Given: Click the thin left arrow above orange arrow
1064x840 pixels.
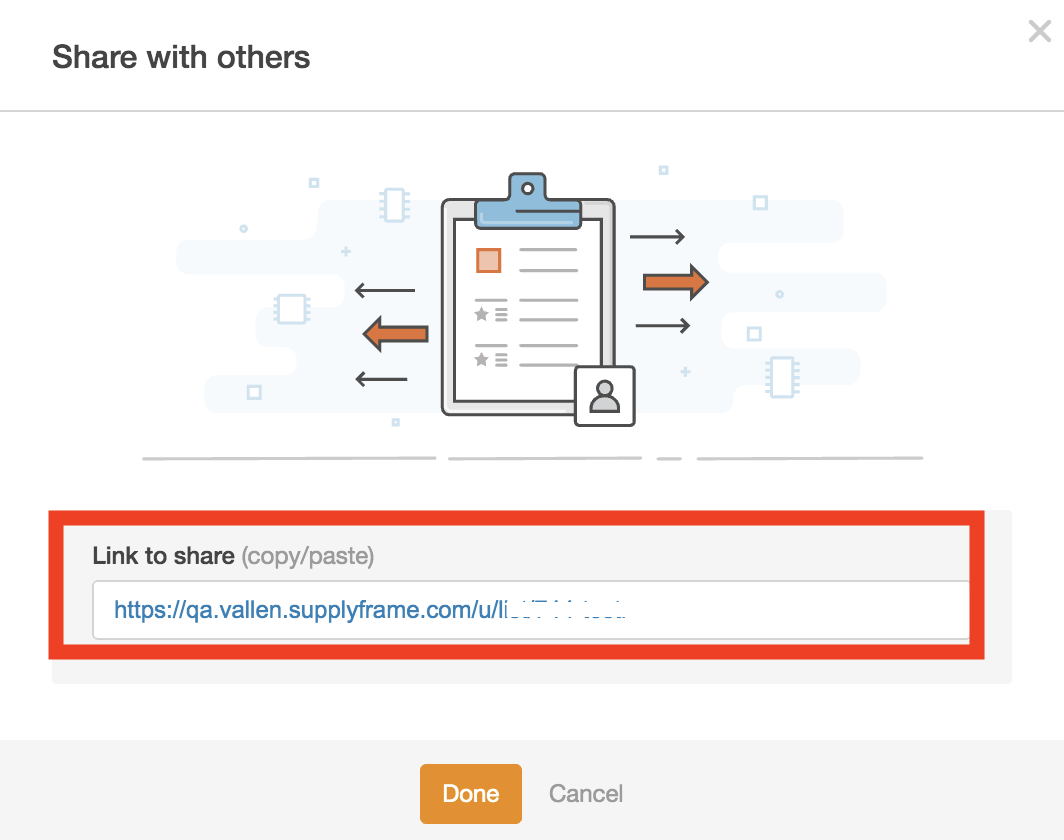Looking at the screenshot, I should [385, 291].
